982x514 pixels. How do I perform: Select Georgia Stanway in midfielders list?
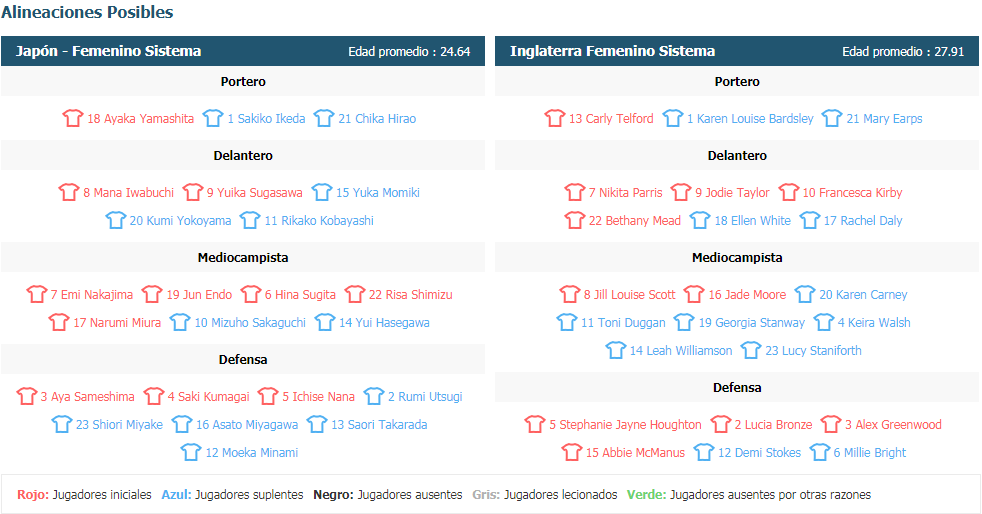tap(752, 322)
